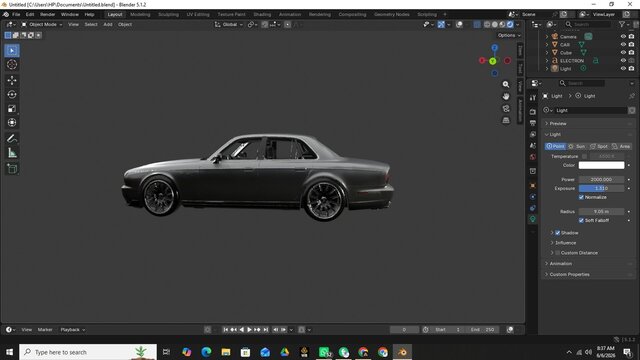Click the Blender logo menu icon
Image resolution: width=640 pixels, height=360 pixels.
tap(6, 14)
